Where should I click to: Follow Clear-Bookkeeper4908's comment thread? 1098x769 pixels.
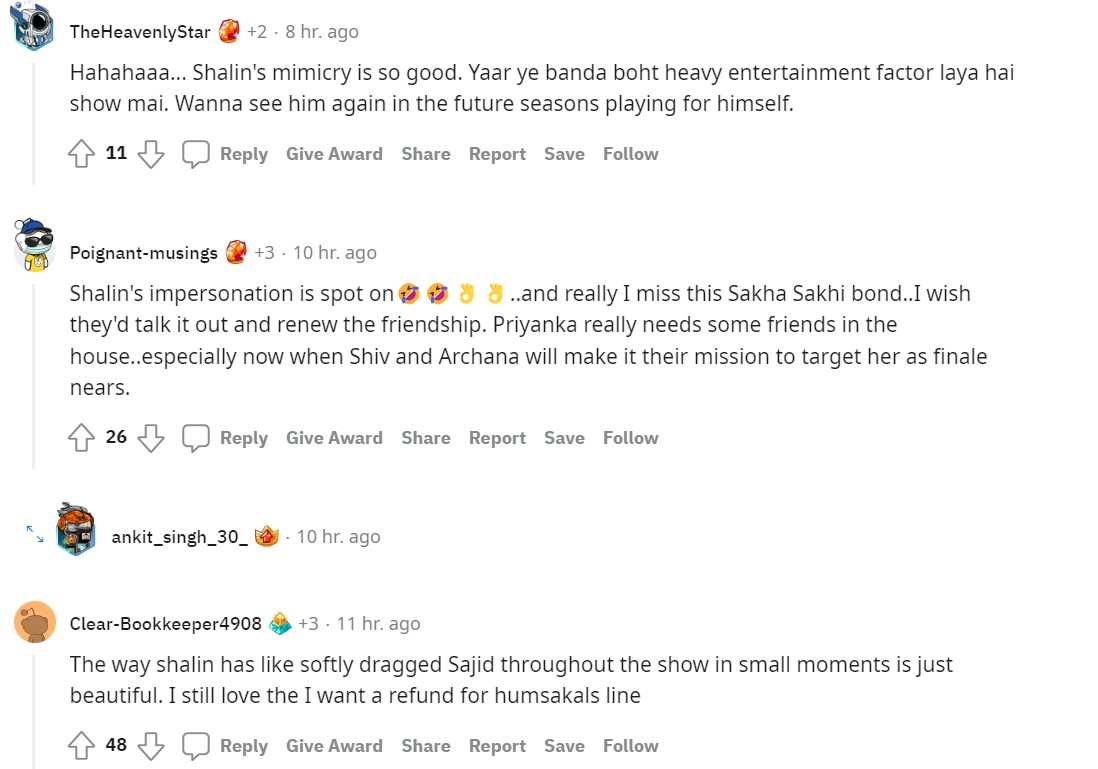[x=630, y=745]
